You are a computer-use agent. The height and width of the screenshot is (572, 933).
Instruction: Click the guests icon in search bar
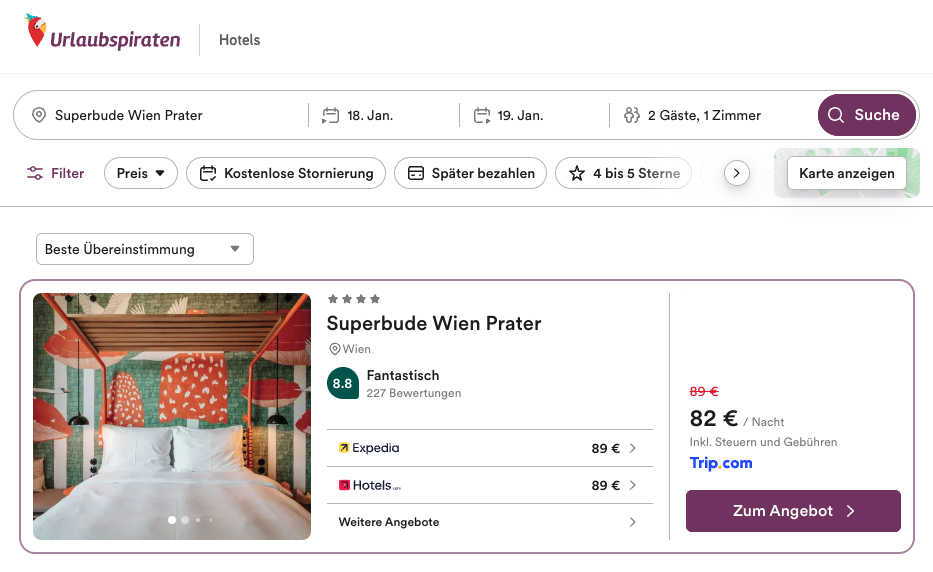[631, 115]
